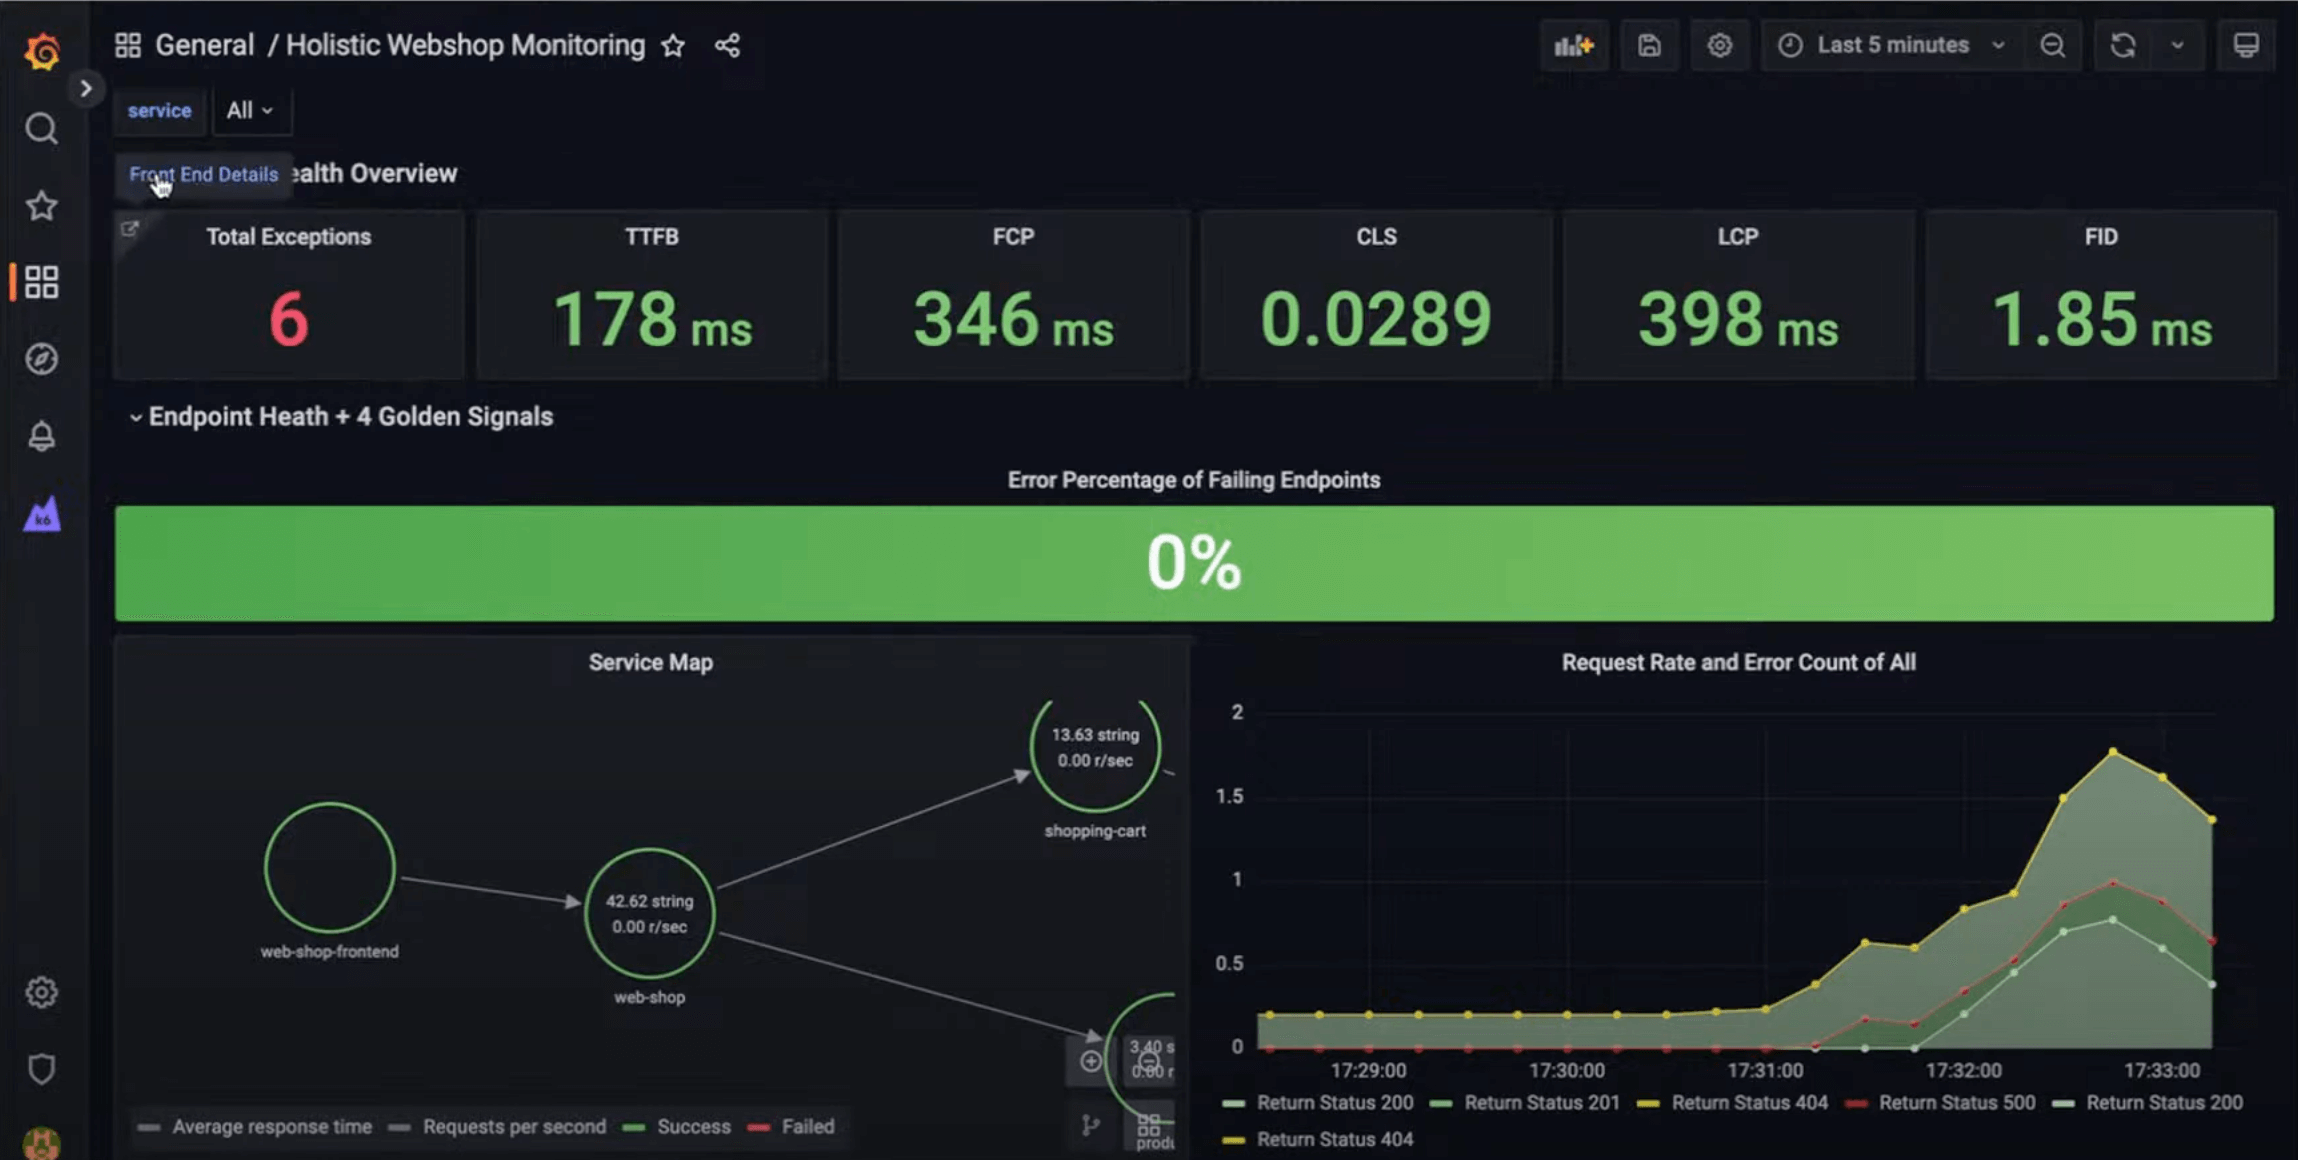Expand the Last 5 minutes time picker
Image resolution: width=2298 pixels, height=1160 pixels.
click(1890, 45)
